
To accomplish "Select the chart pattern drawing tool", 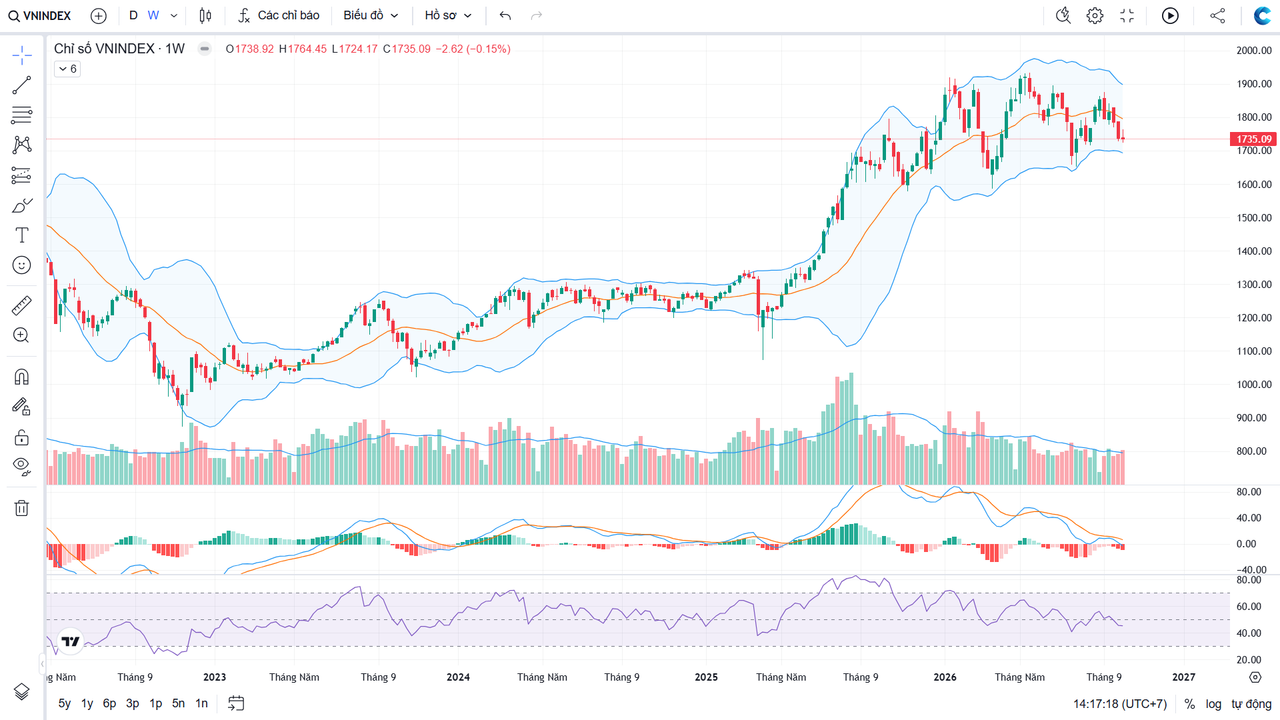I will [22, 145].
